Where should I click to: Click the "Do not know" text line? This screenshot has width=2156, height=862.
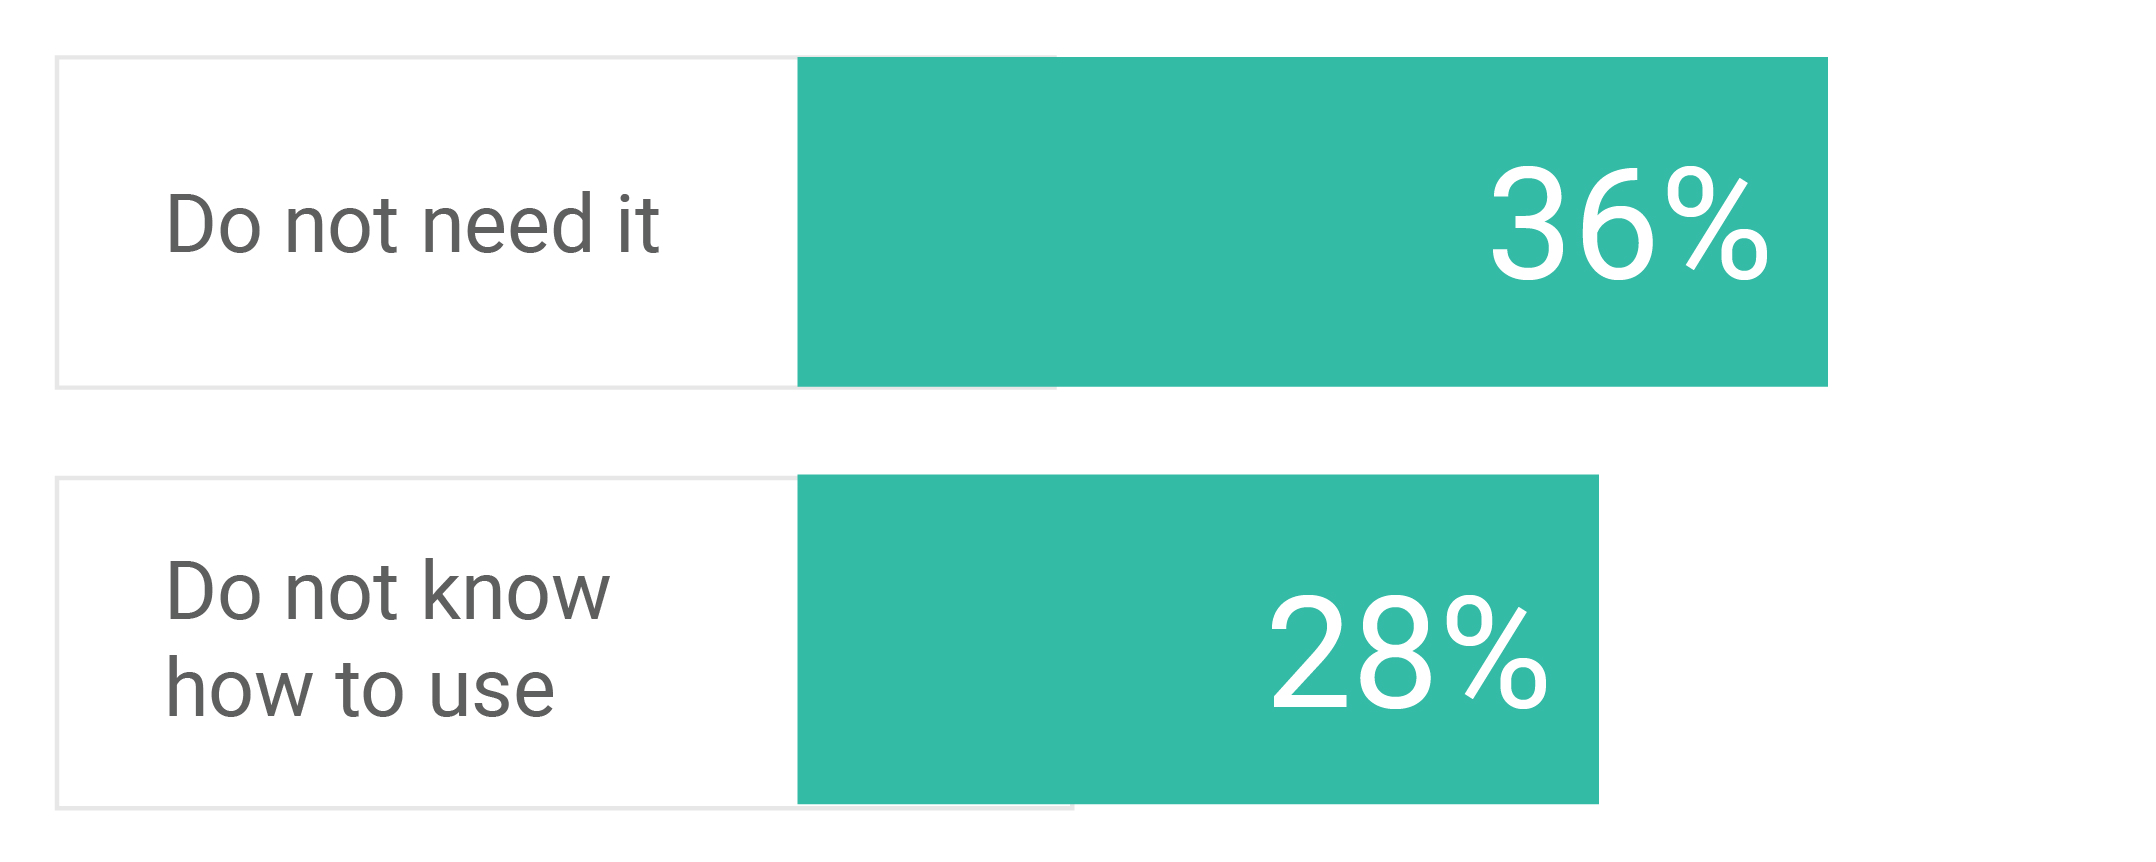tap(388, 590)
